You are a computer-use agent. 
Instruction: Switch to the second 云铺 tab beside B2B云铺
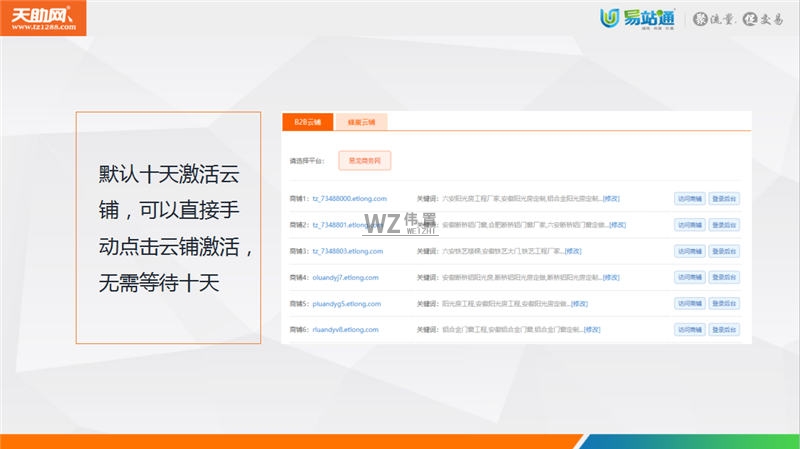coord(361,122)
